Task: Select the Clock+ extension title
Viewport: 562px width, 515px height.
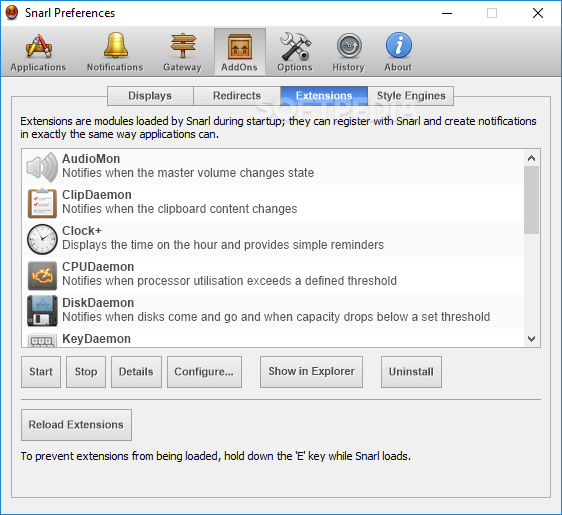Action: pos(82,231)
